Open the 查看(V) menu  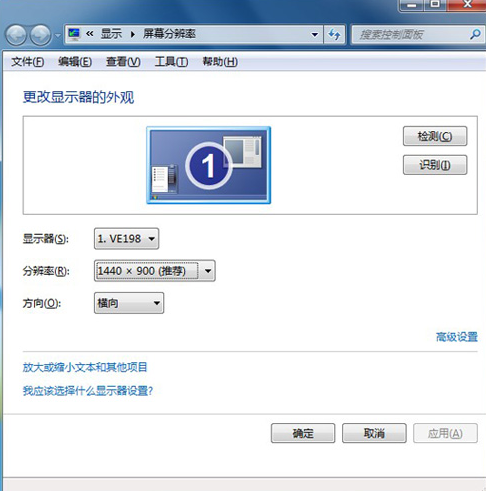coord(123,62)
